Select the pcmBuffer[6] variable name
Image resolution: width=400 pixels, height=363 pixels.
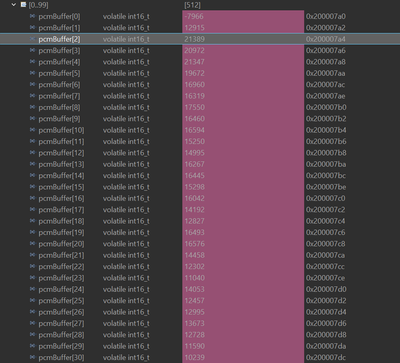click(59, 85)
